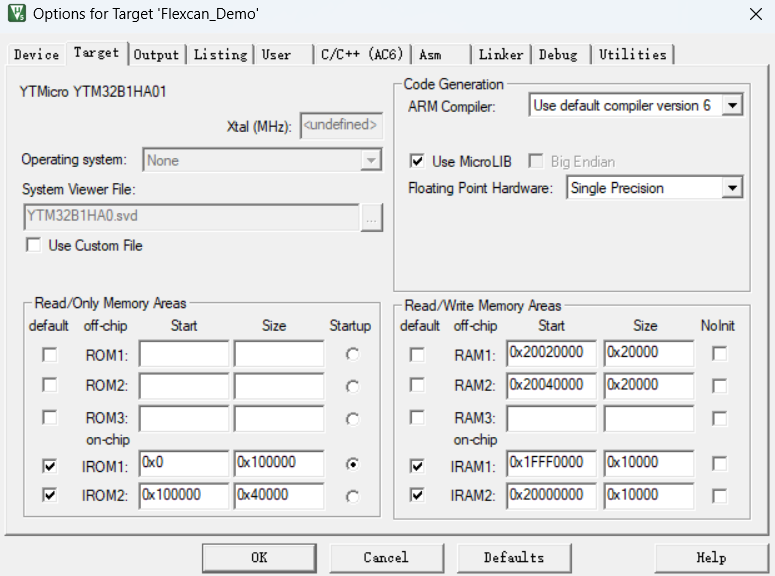Screen dimensions: 775x576
Task: Enable the Use Custom File checkbox
Action: [x=34, y=245]
